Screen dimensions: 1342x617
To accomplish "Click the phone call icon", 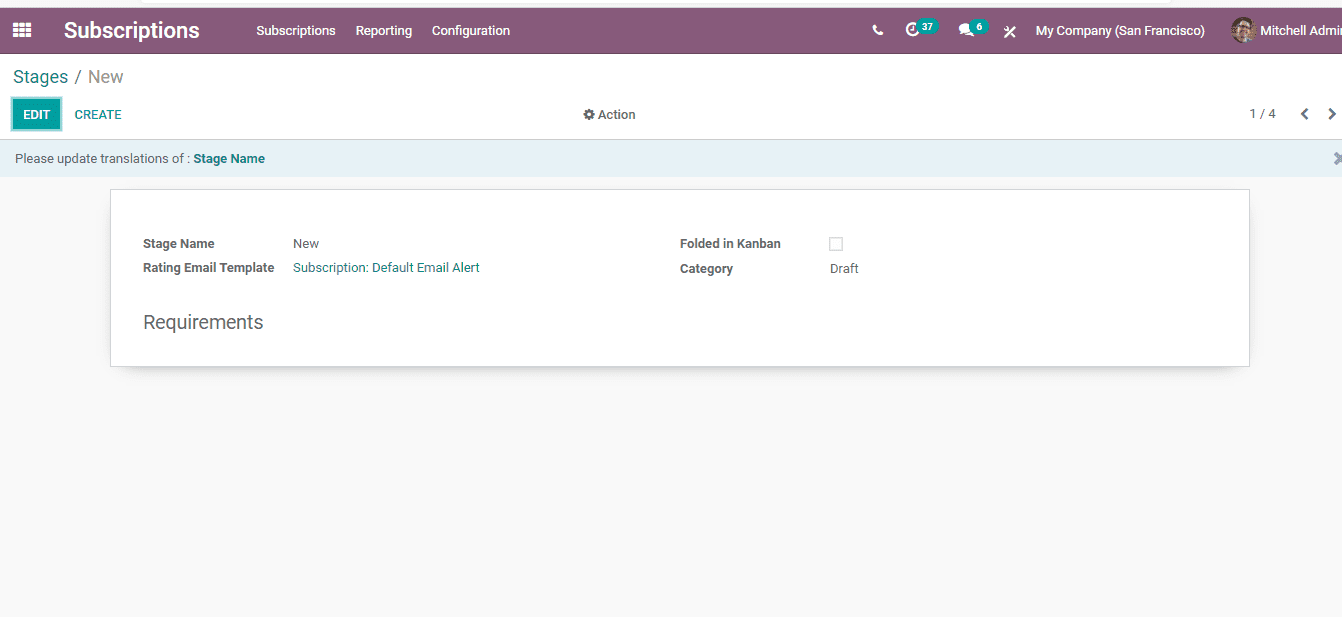I will (878, 31).
